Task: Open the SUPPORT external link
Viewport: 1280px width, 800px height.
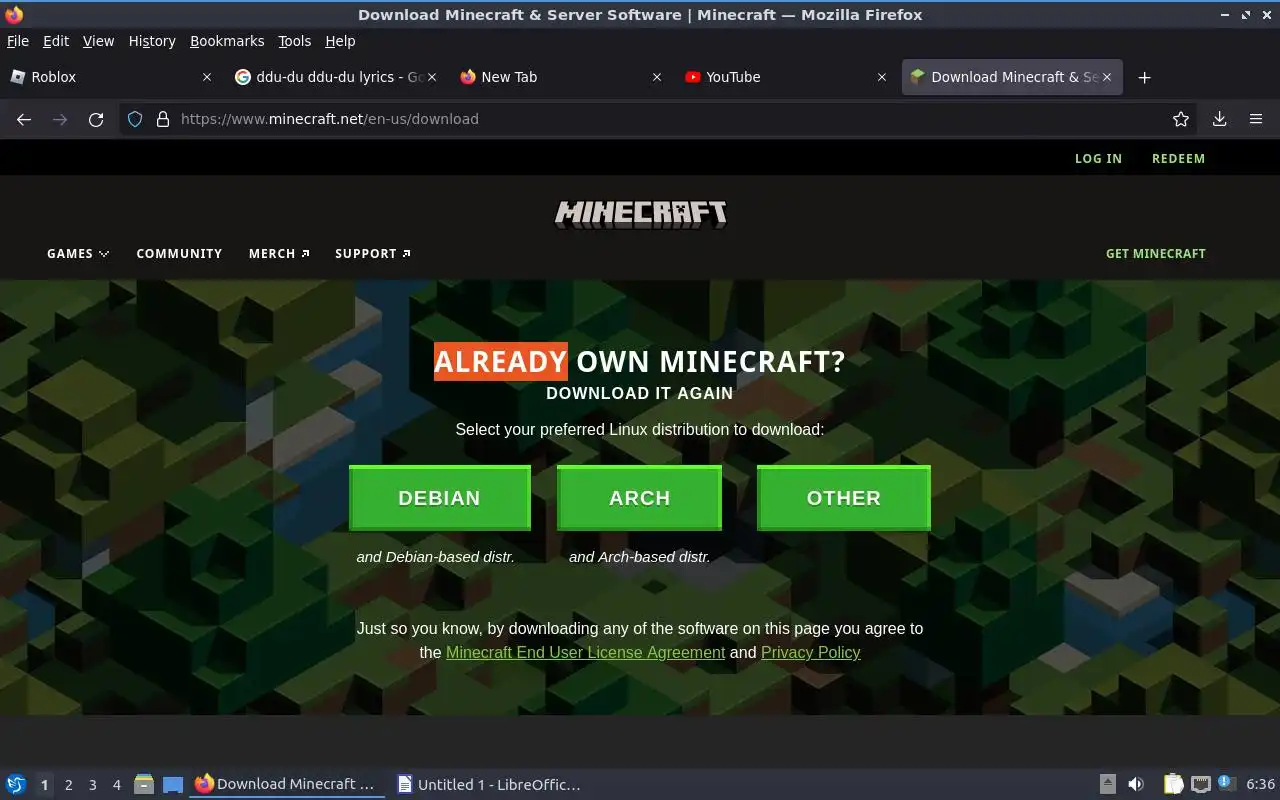Action: [x=373, y=254]
